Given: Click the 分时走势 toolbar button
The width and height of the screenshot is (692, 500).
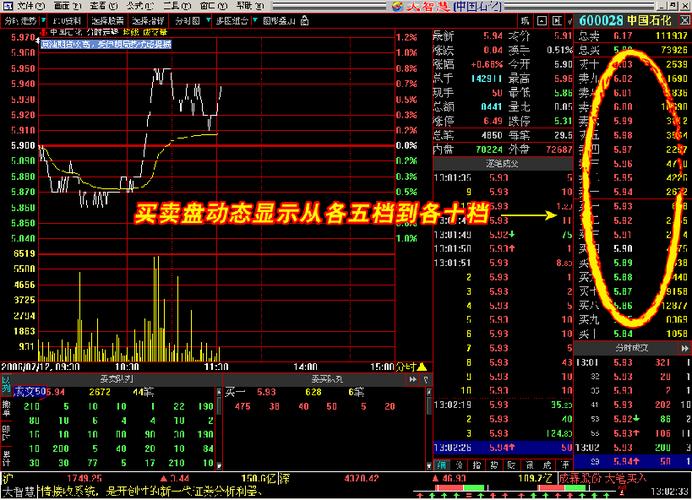Looking at the screenshot, I should (21, 21).
